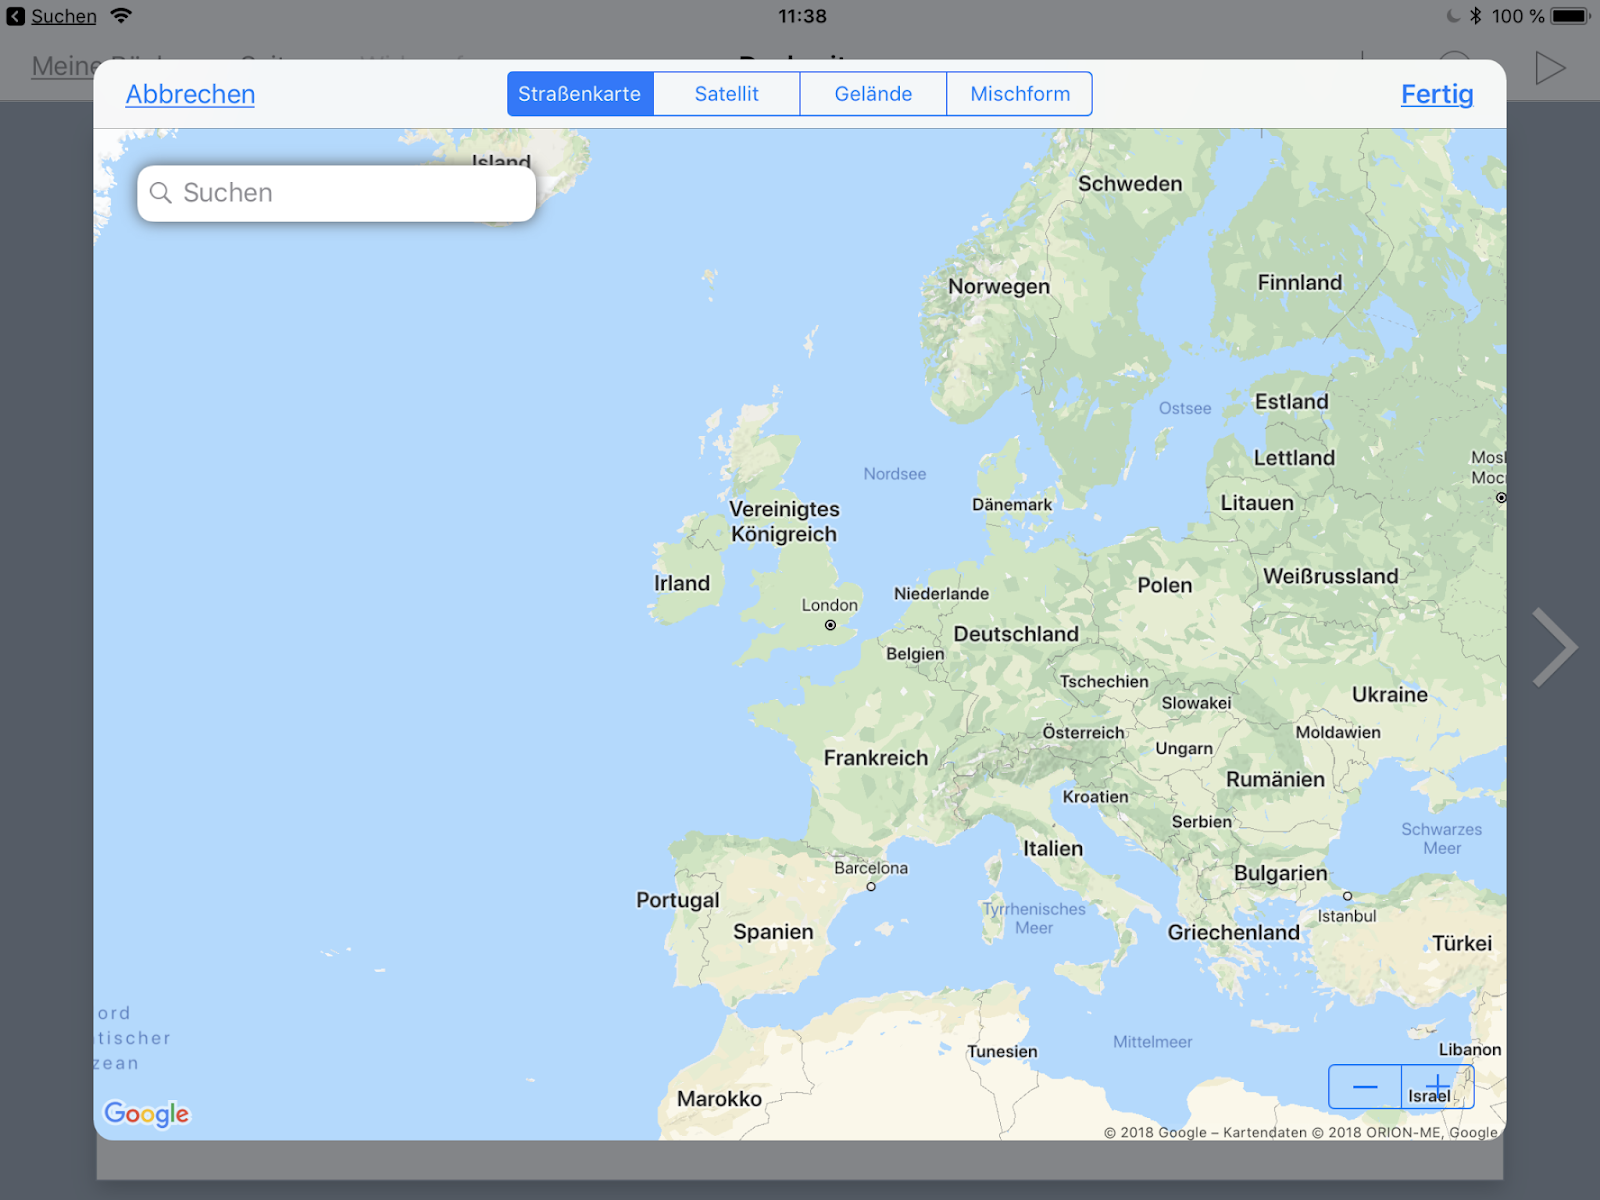Click the Lettland country label
Screen dimensions: 1600x1200
coord(1295,458)
